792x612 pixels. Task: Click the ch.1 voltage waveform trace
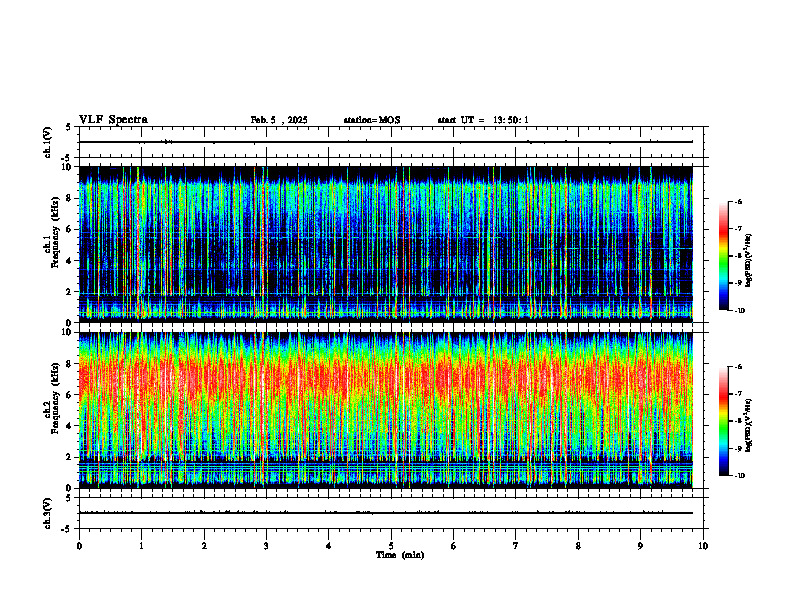pos(386,142)
